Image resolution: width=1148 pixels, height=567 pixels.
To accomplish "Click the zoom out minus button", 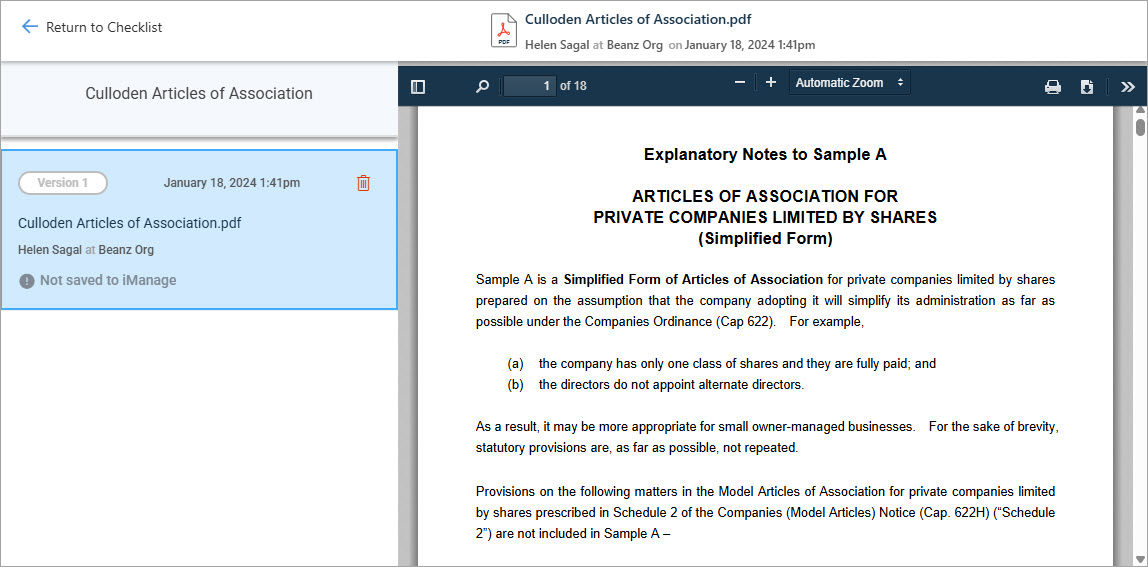I will pyautogui.click(x=740, y=83).
